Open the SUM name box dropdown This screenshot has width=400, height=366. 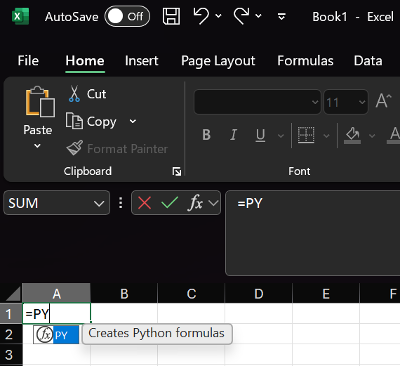[99, 203]
